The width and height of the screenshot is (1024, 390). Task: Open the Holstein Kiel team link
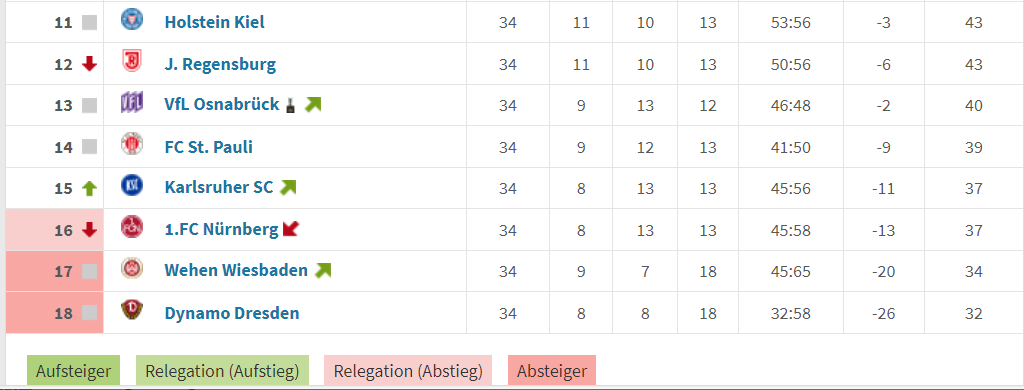coord(214,22)
